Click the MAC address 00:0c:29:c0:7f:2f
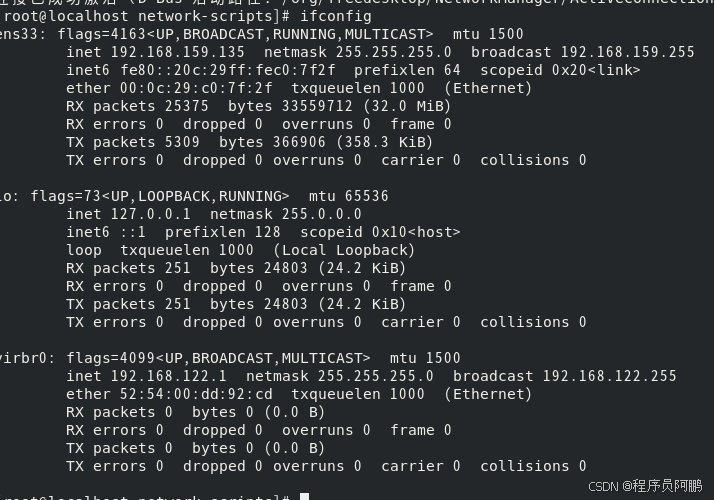The height and width of the screenshot is (500, 714). pos(196,88)
